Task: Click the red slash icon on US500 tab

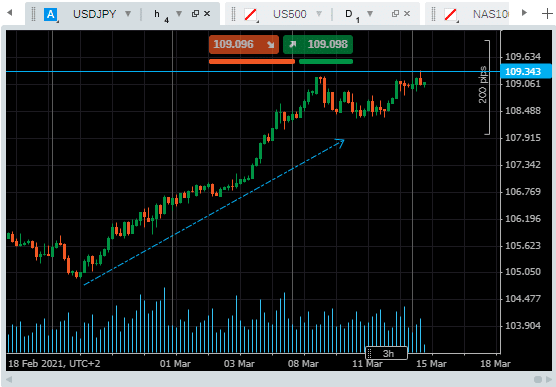Action: pyautogui.click(x=251, y=15)
